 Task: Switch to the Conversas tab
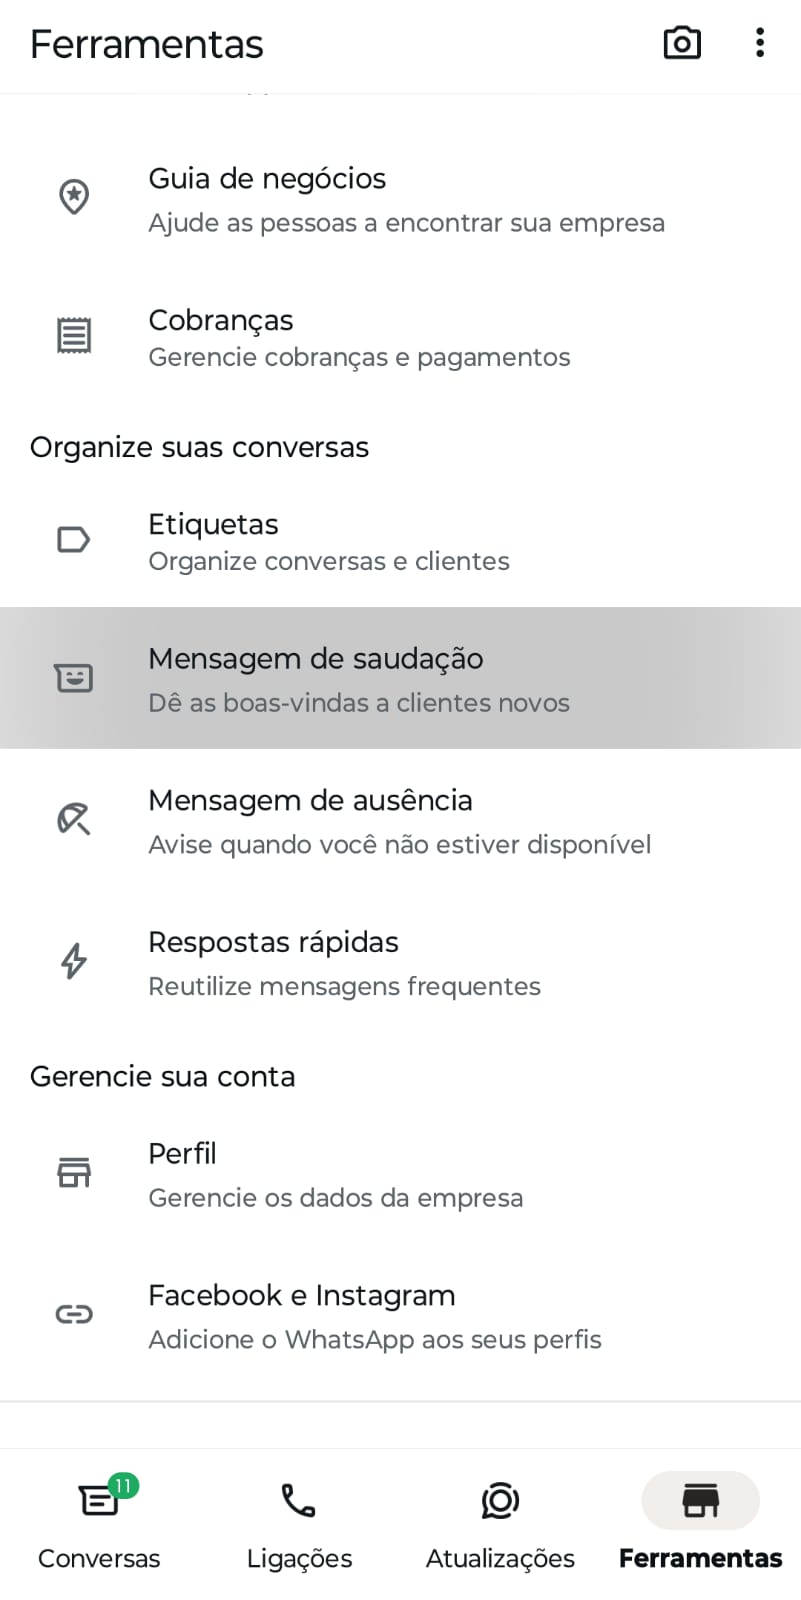pyautogui.click(x=99, y=1522)
